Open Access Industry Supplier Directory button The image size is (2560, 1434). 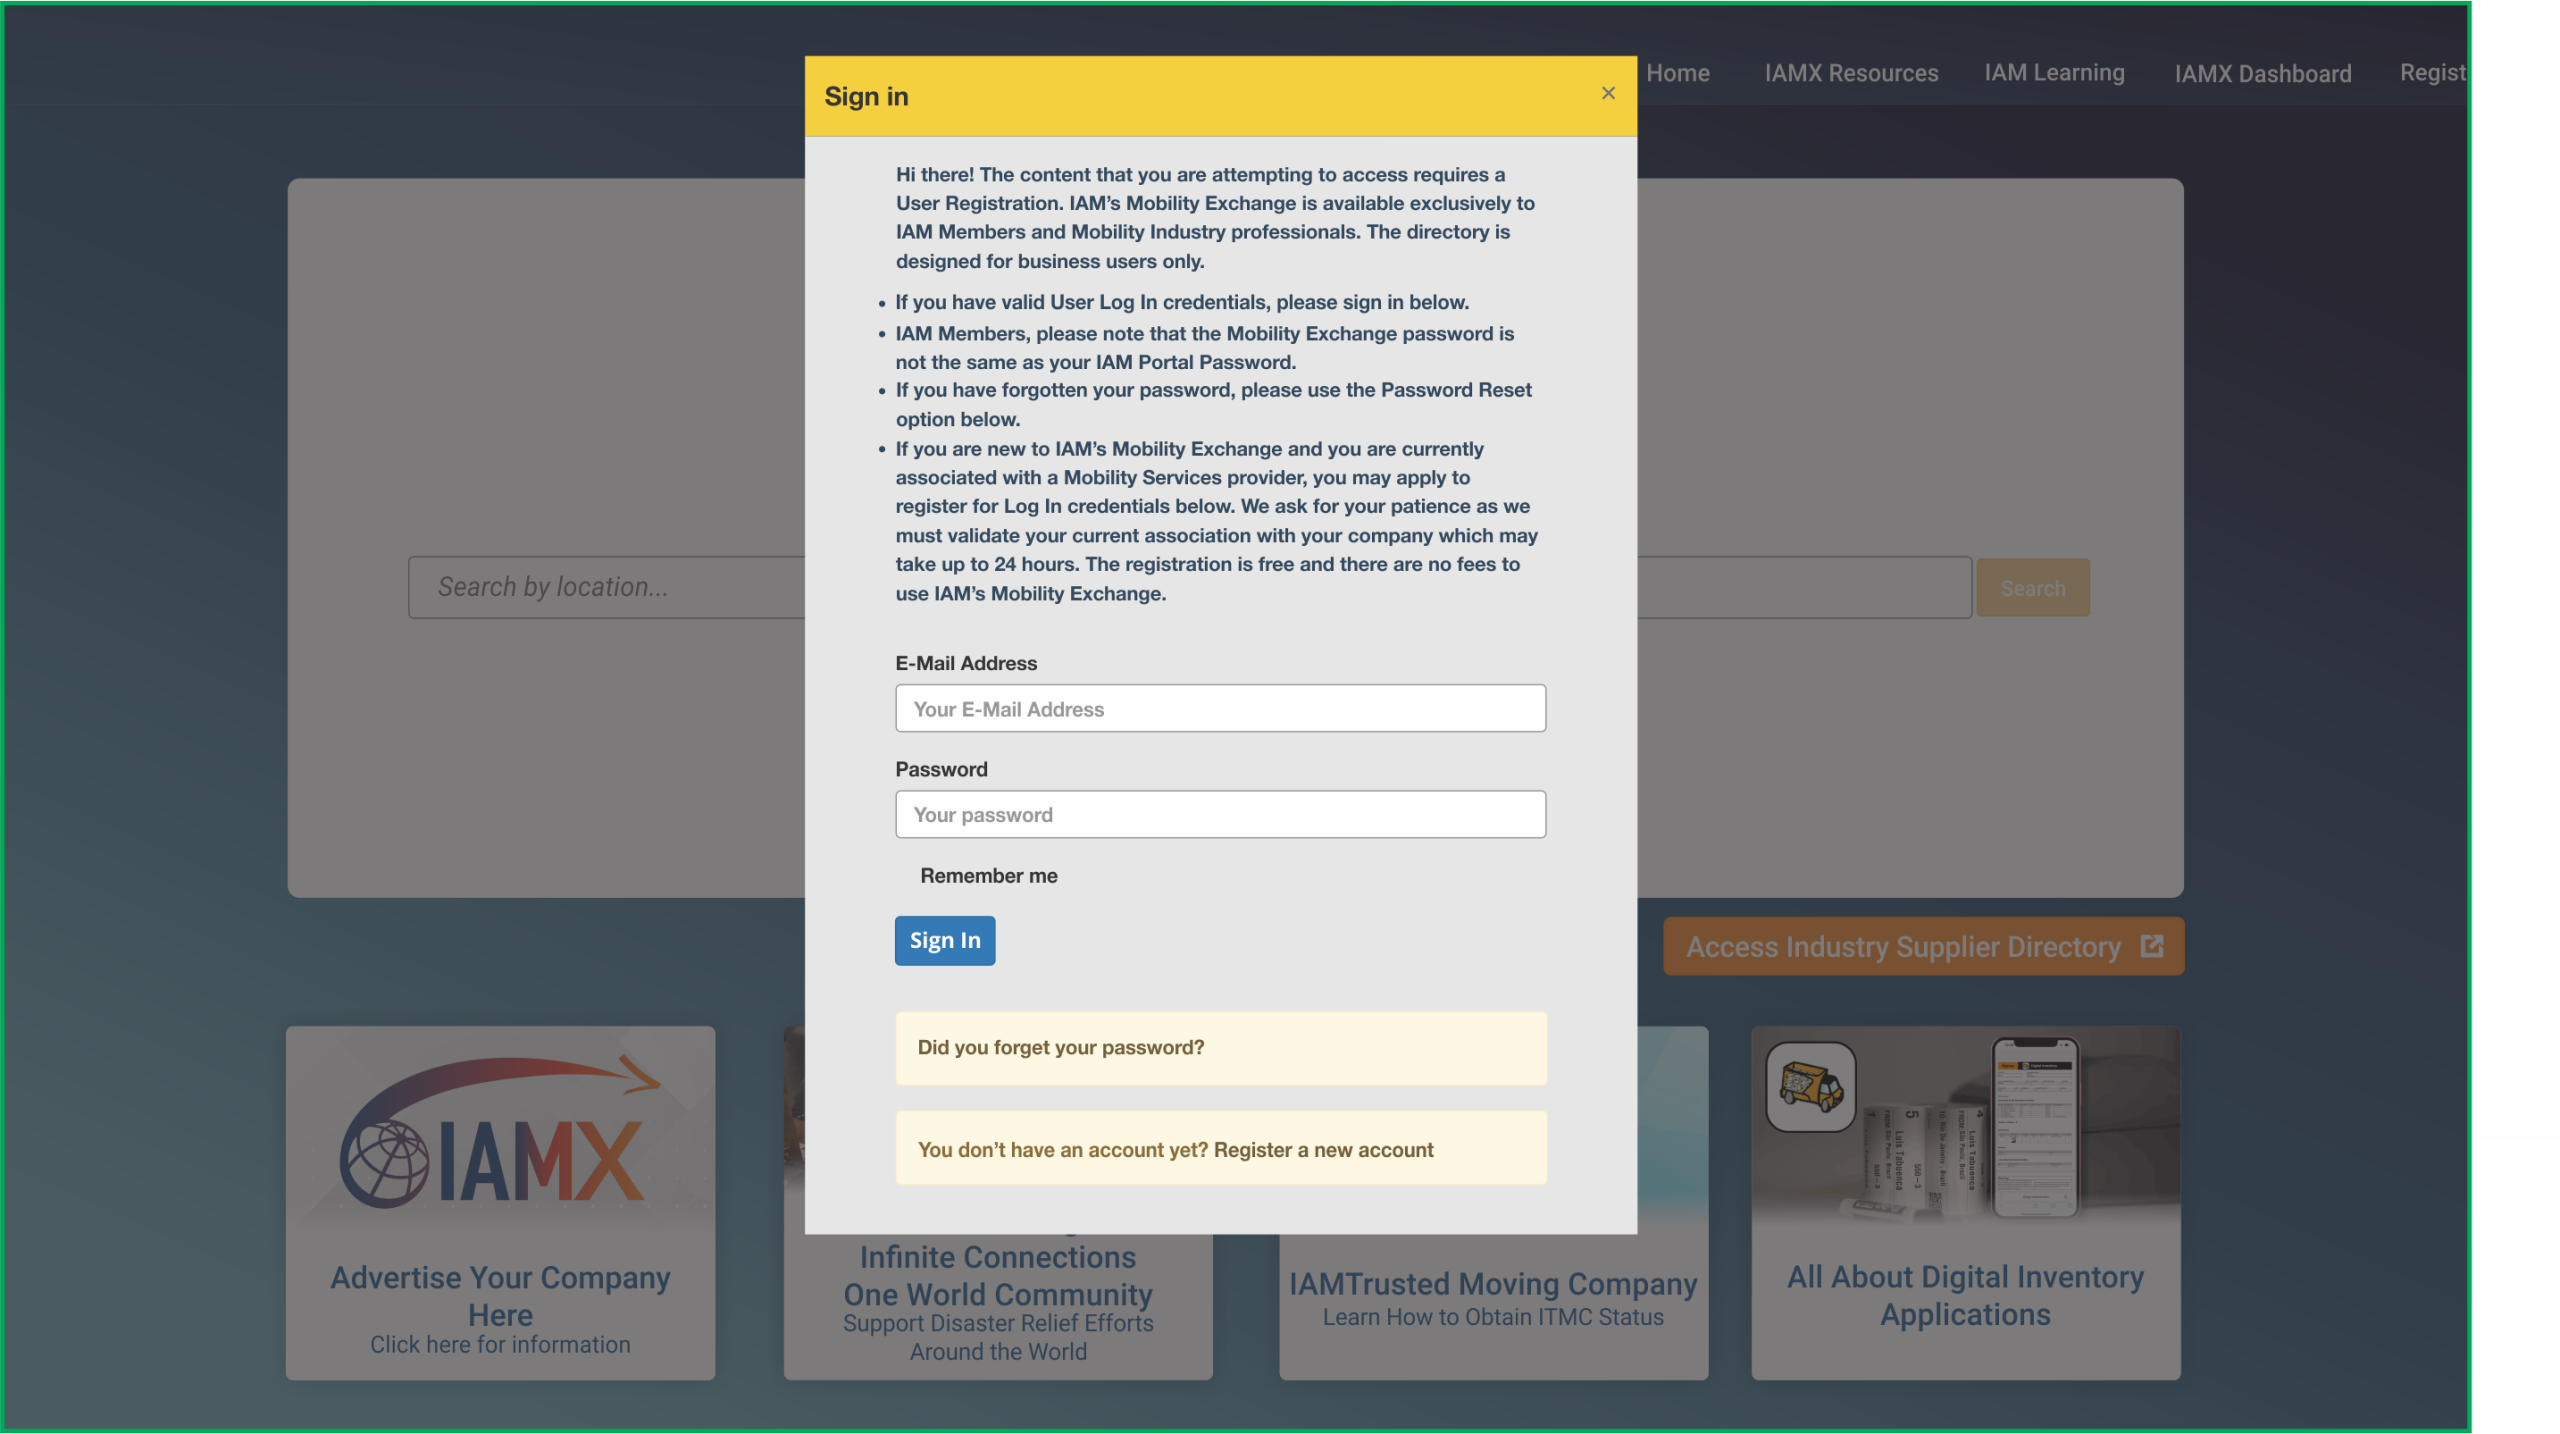click(x=1923, y=946)
